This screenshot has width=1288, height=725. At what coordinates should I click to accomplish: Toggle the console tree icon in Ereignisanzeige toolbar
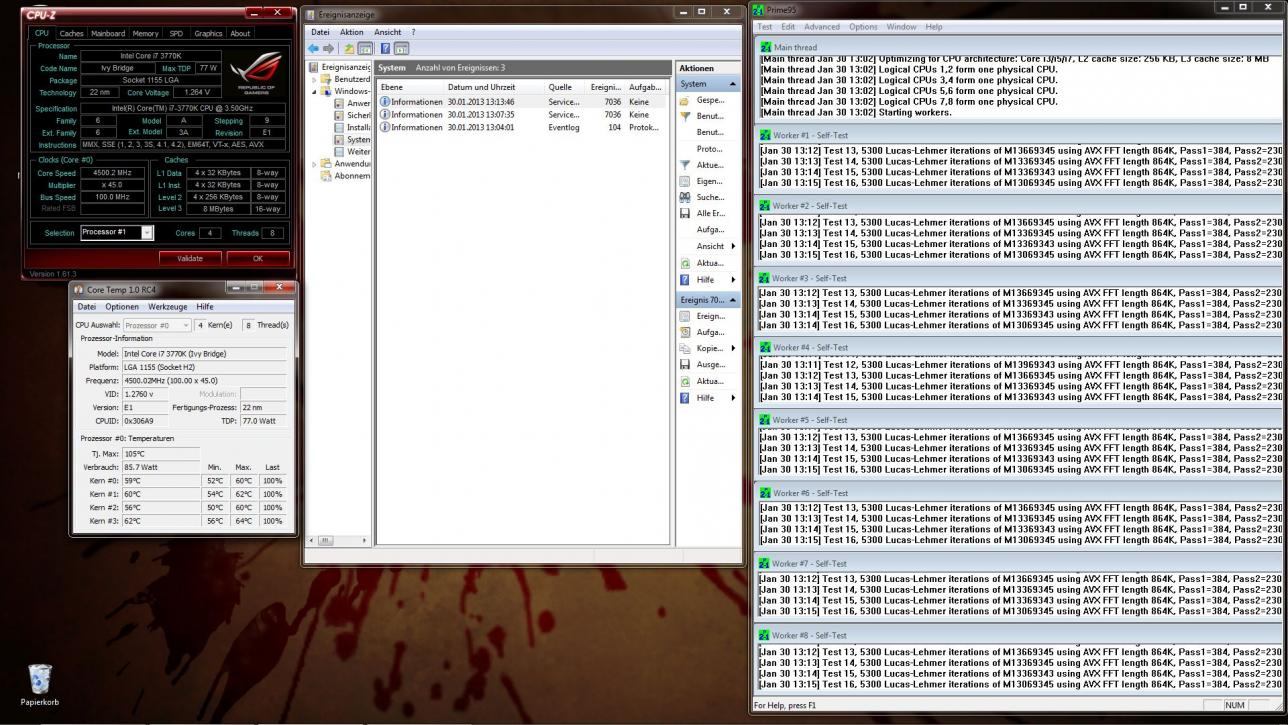point(365,48)
